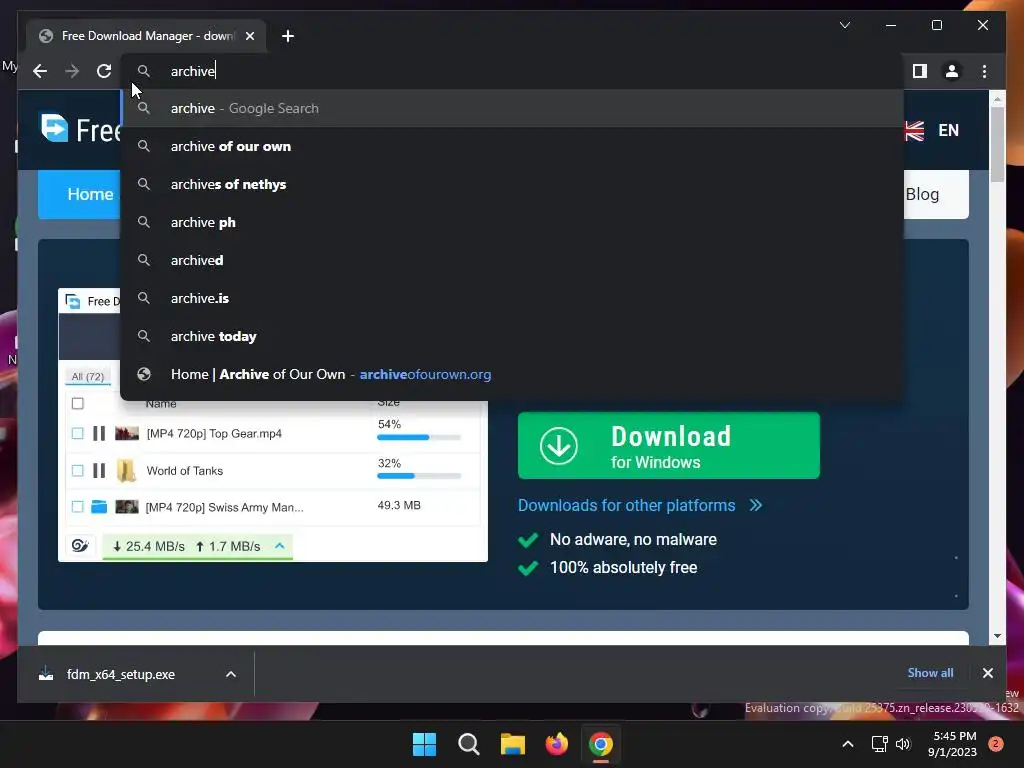Open a new tab with the plus button

coord(287,36)
